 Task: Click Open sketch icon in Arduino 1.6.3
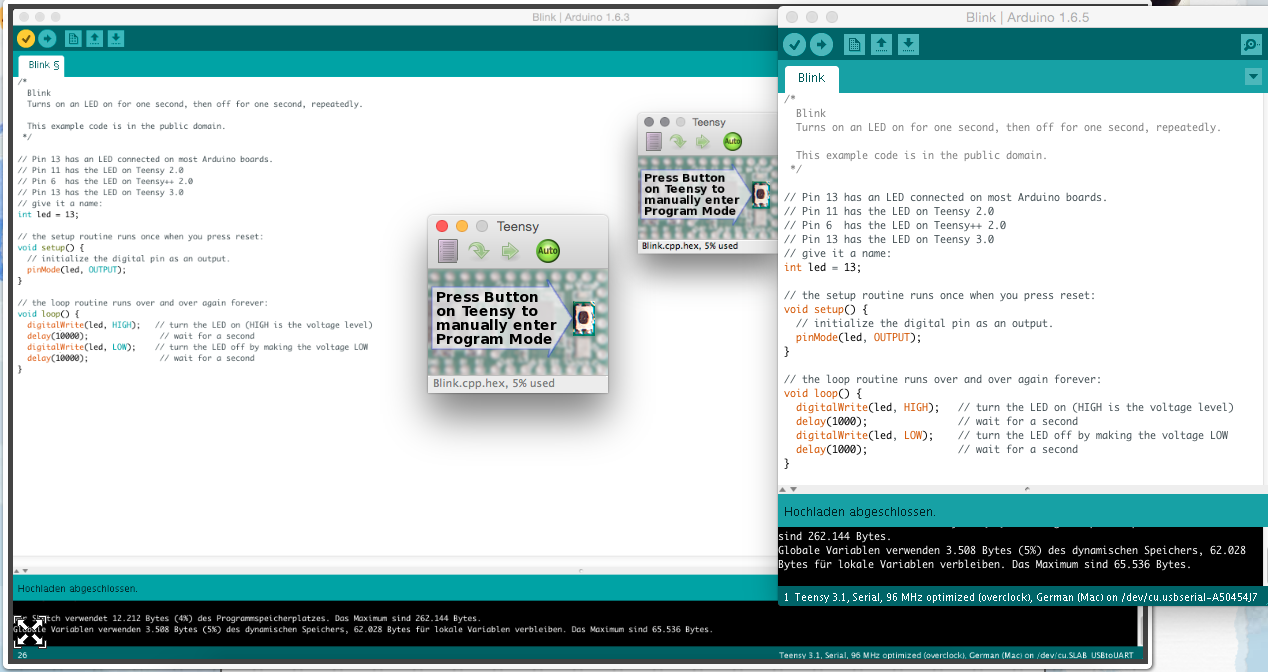tap(94, 38)
